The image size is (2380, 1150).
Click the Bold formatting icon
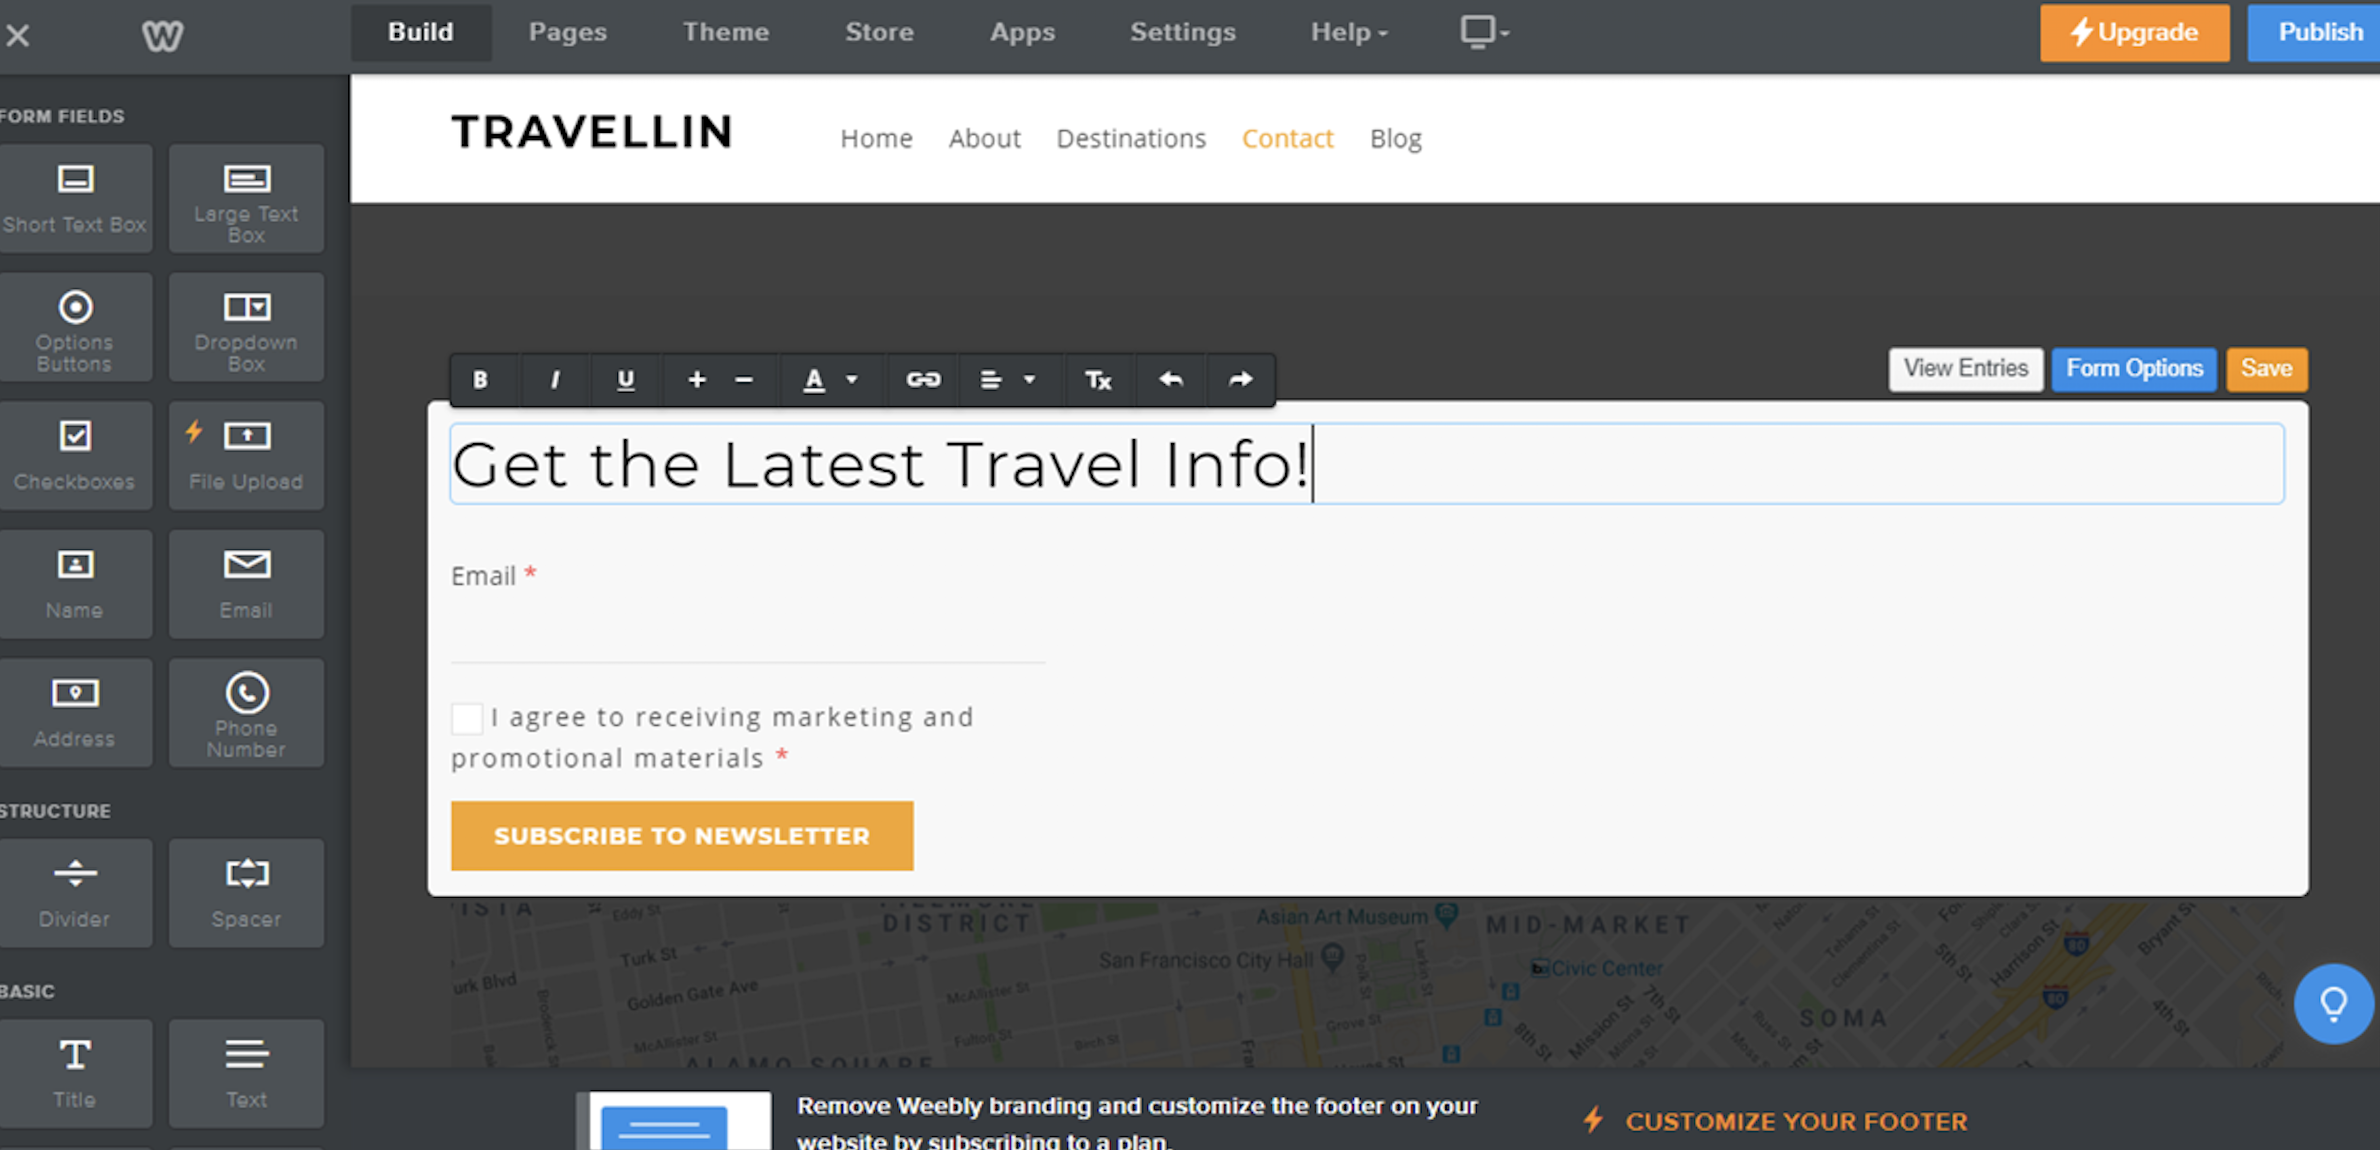(481, 379)
